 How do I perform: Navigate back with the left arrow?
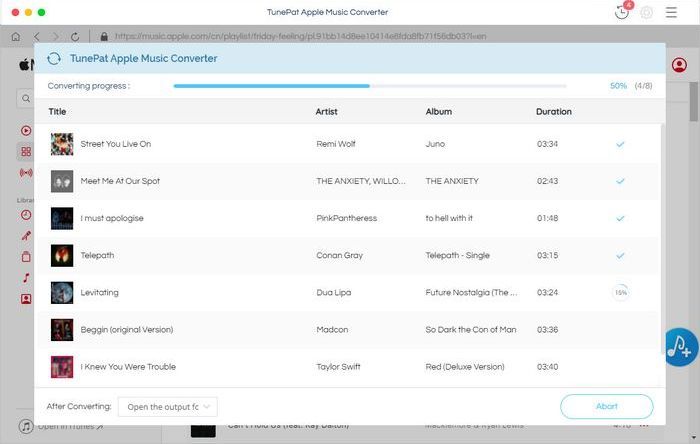[37, 37]
